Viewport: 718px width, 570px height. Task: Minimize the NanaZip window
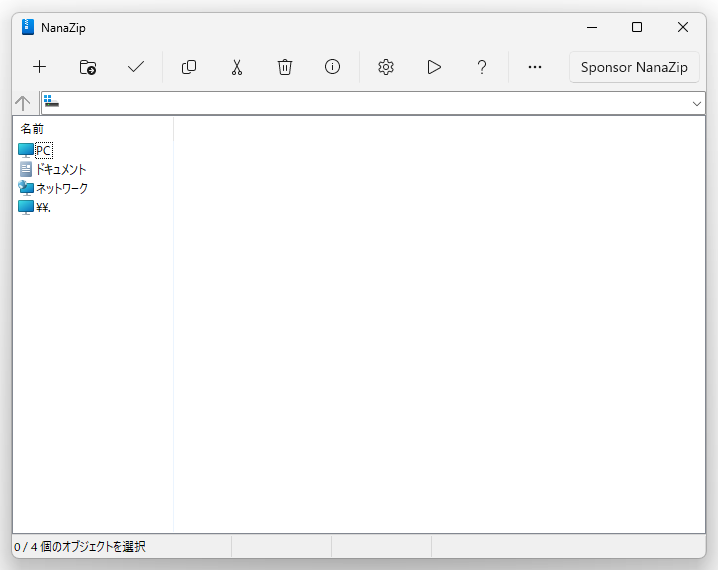click(592, 27)
